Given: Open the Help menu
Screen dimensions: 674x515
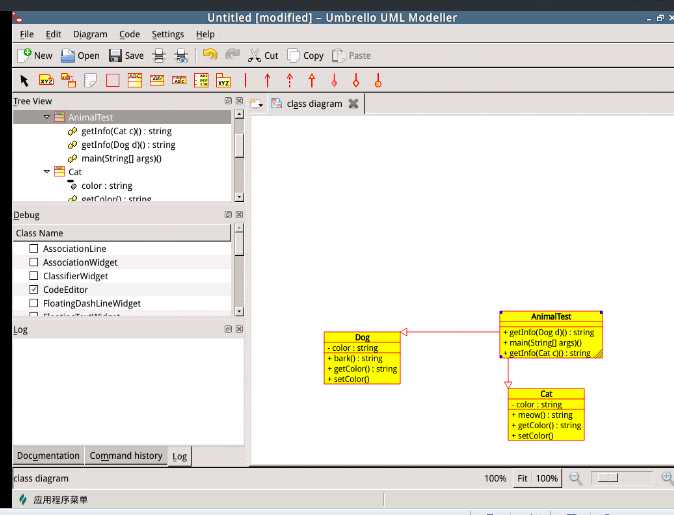Looking at the screenshot, I should (205, 34).
